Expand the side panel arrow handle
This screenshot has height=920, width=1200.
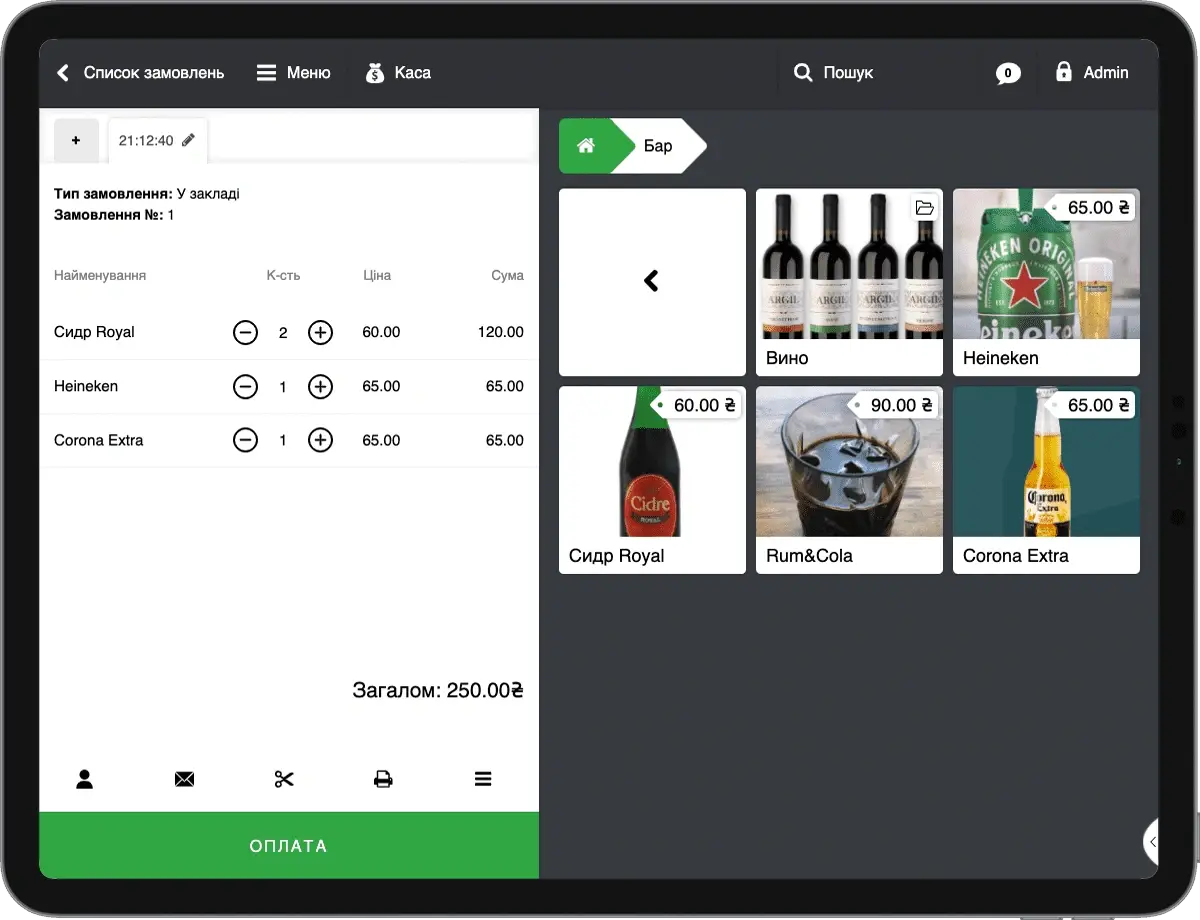click(1151, 842)
